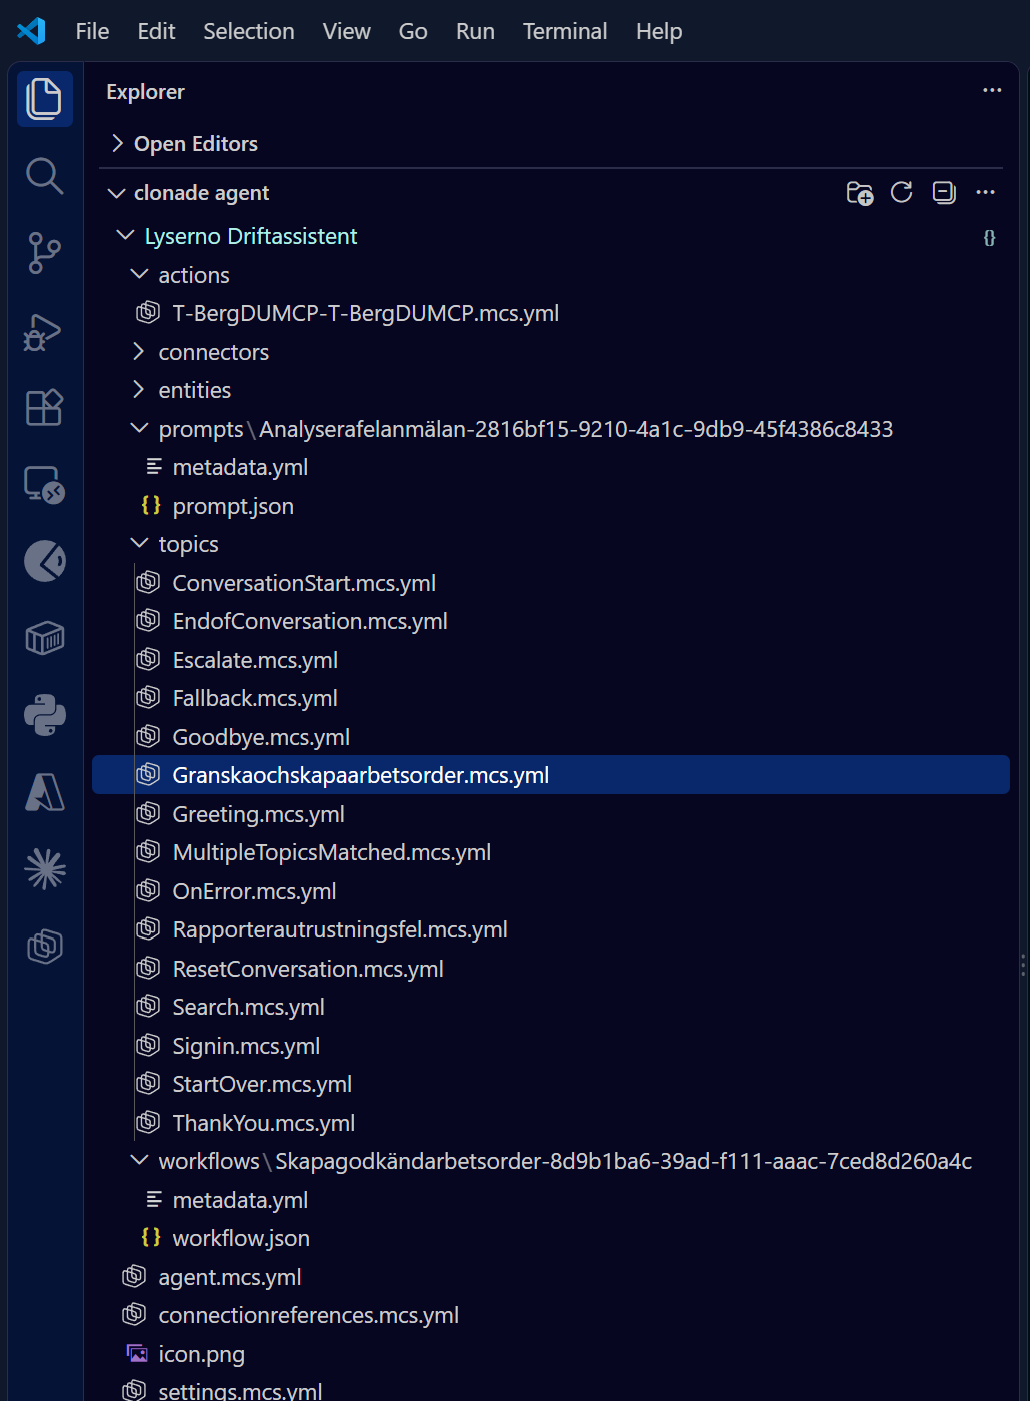Open the Azure activity bar icon
The height and width of the screenshot is (1401, 1030).
click(x=44, y=792)
